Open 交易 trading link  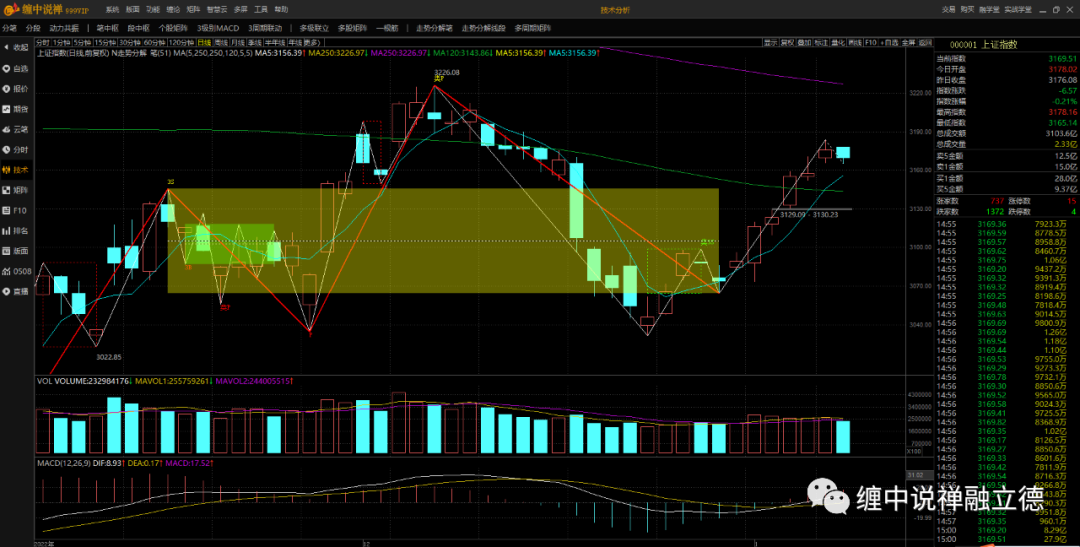point(948,10)
